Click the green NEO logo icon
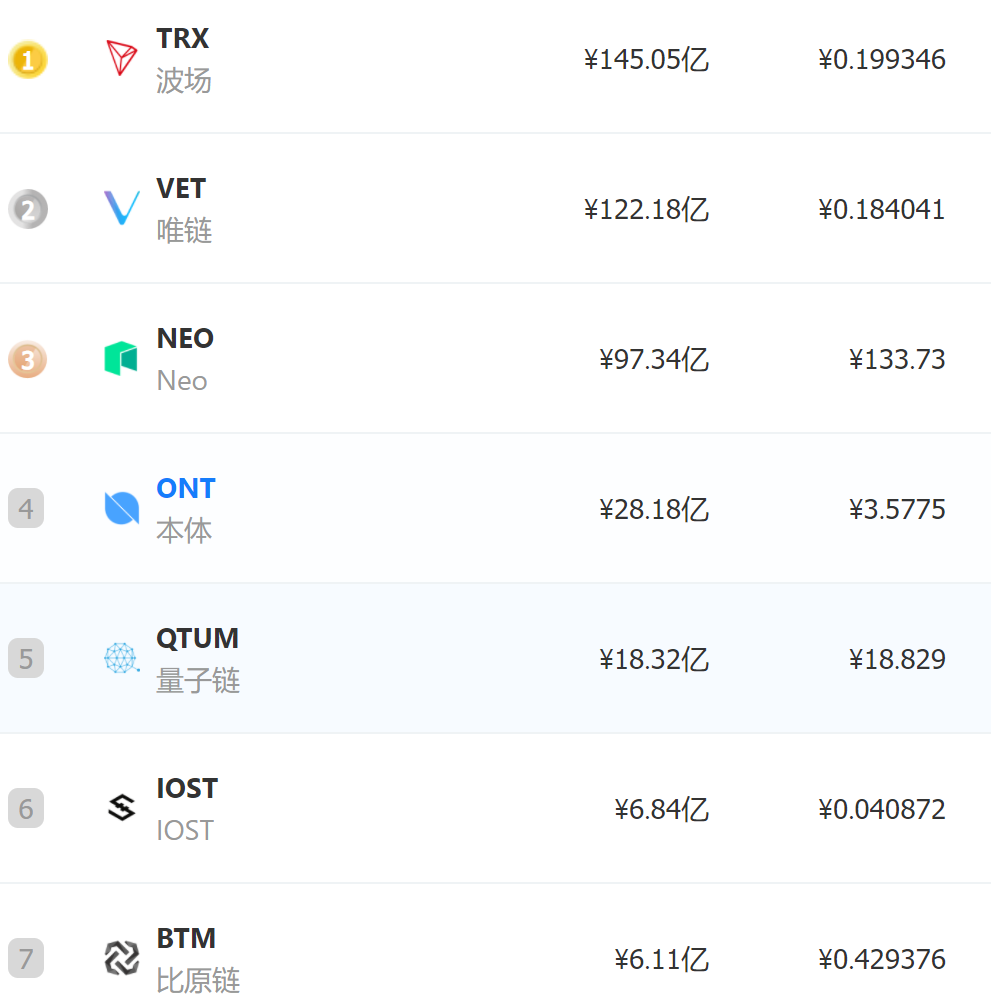The width and height of the screenshot is (991, 1001). (121, 358)
